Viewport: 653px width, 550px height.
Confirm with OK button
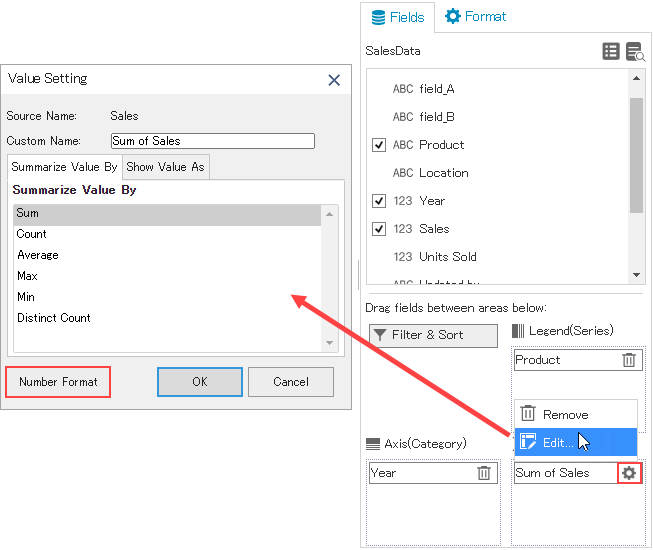(200, 382)
